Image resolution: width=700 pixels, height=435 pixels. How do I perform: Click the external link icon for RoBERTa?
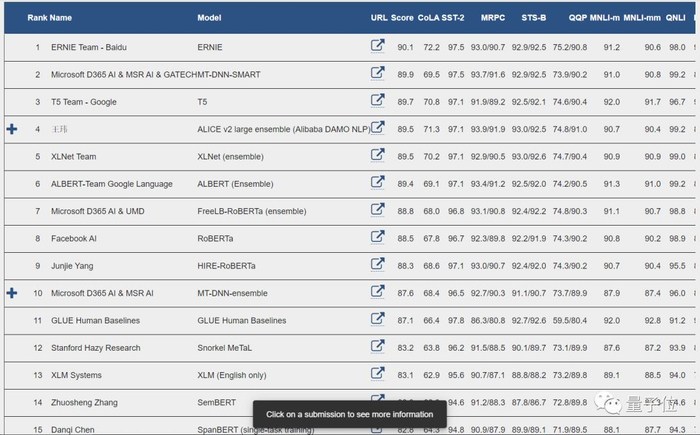tap(378, 237)
